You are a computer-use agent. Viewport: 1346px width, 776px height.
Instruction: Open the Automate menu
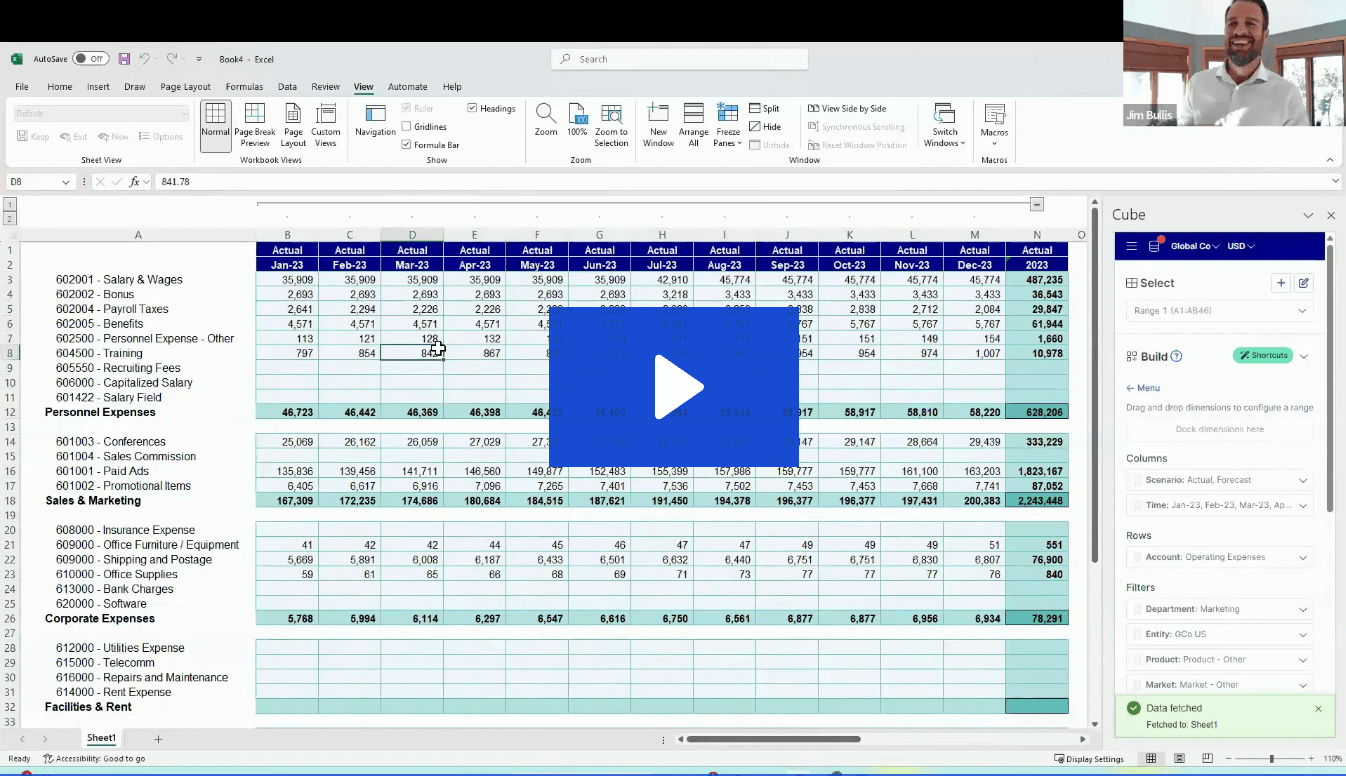[x=407, y=86]
